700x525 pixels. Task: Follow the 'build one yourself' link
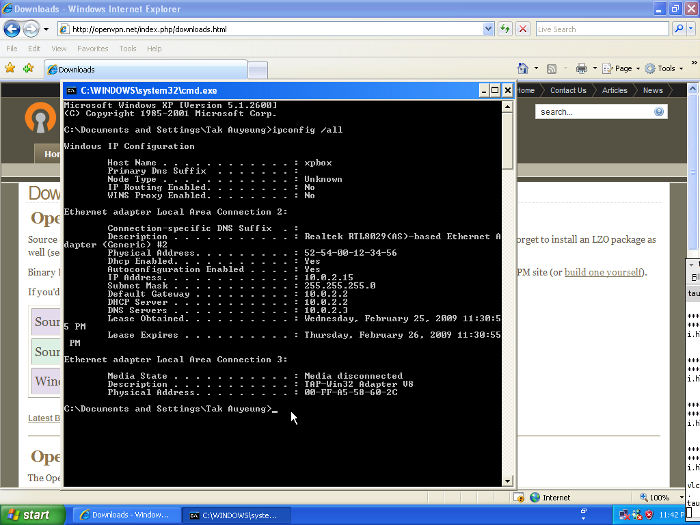603,272
